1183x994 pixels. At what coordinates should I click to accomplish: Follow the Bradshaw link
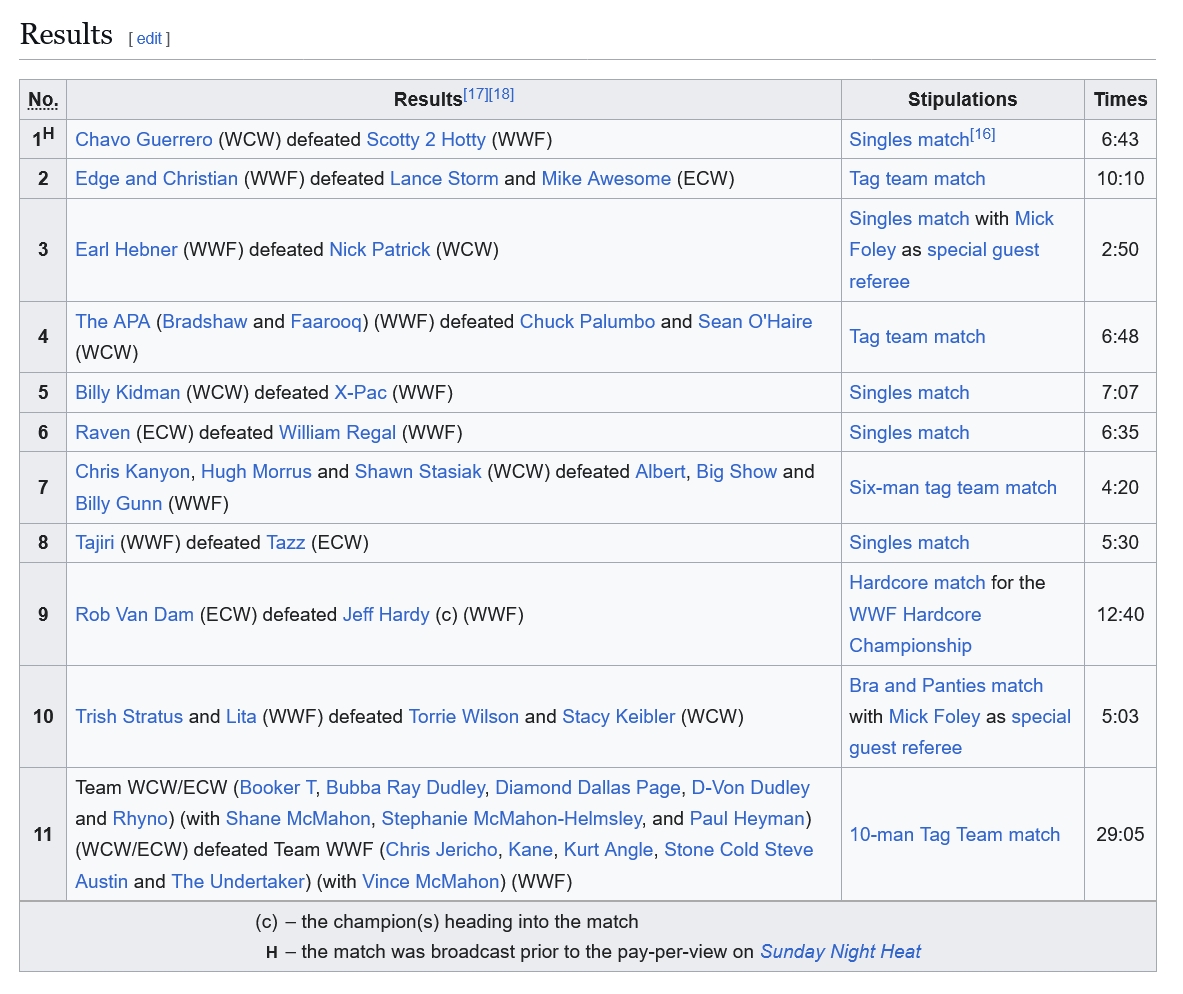point(204,322)
